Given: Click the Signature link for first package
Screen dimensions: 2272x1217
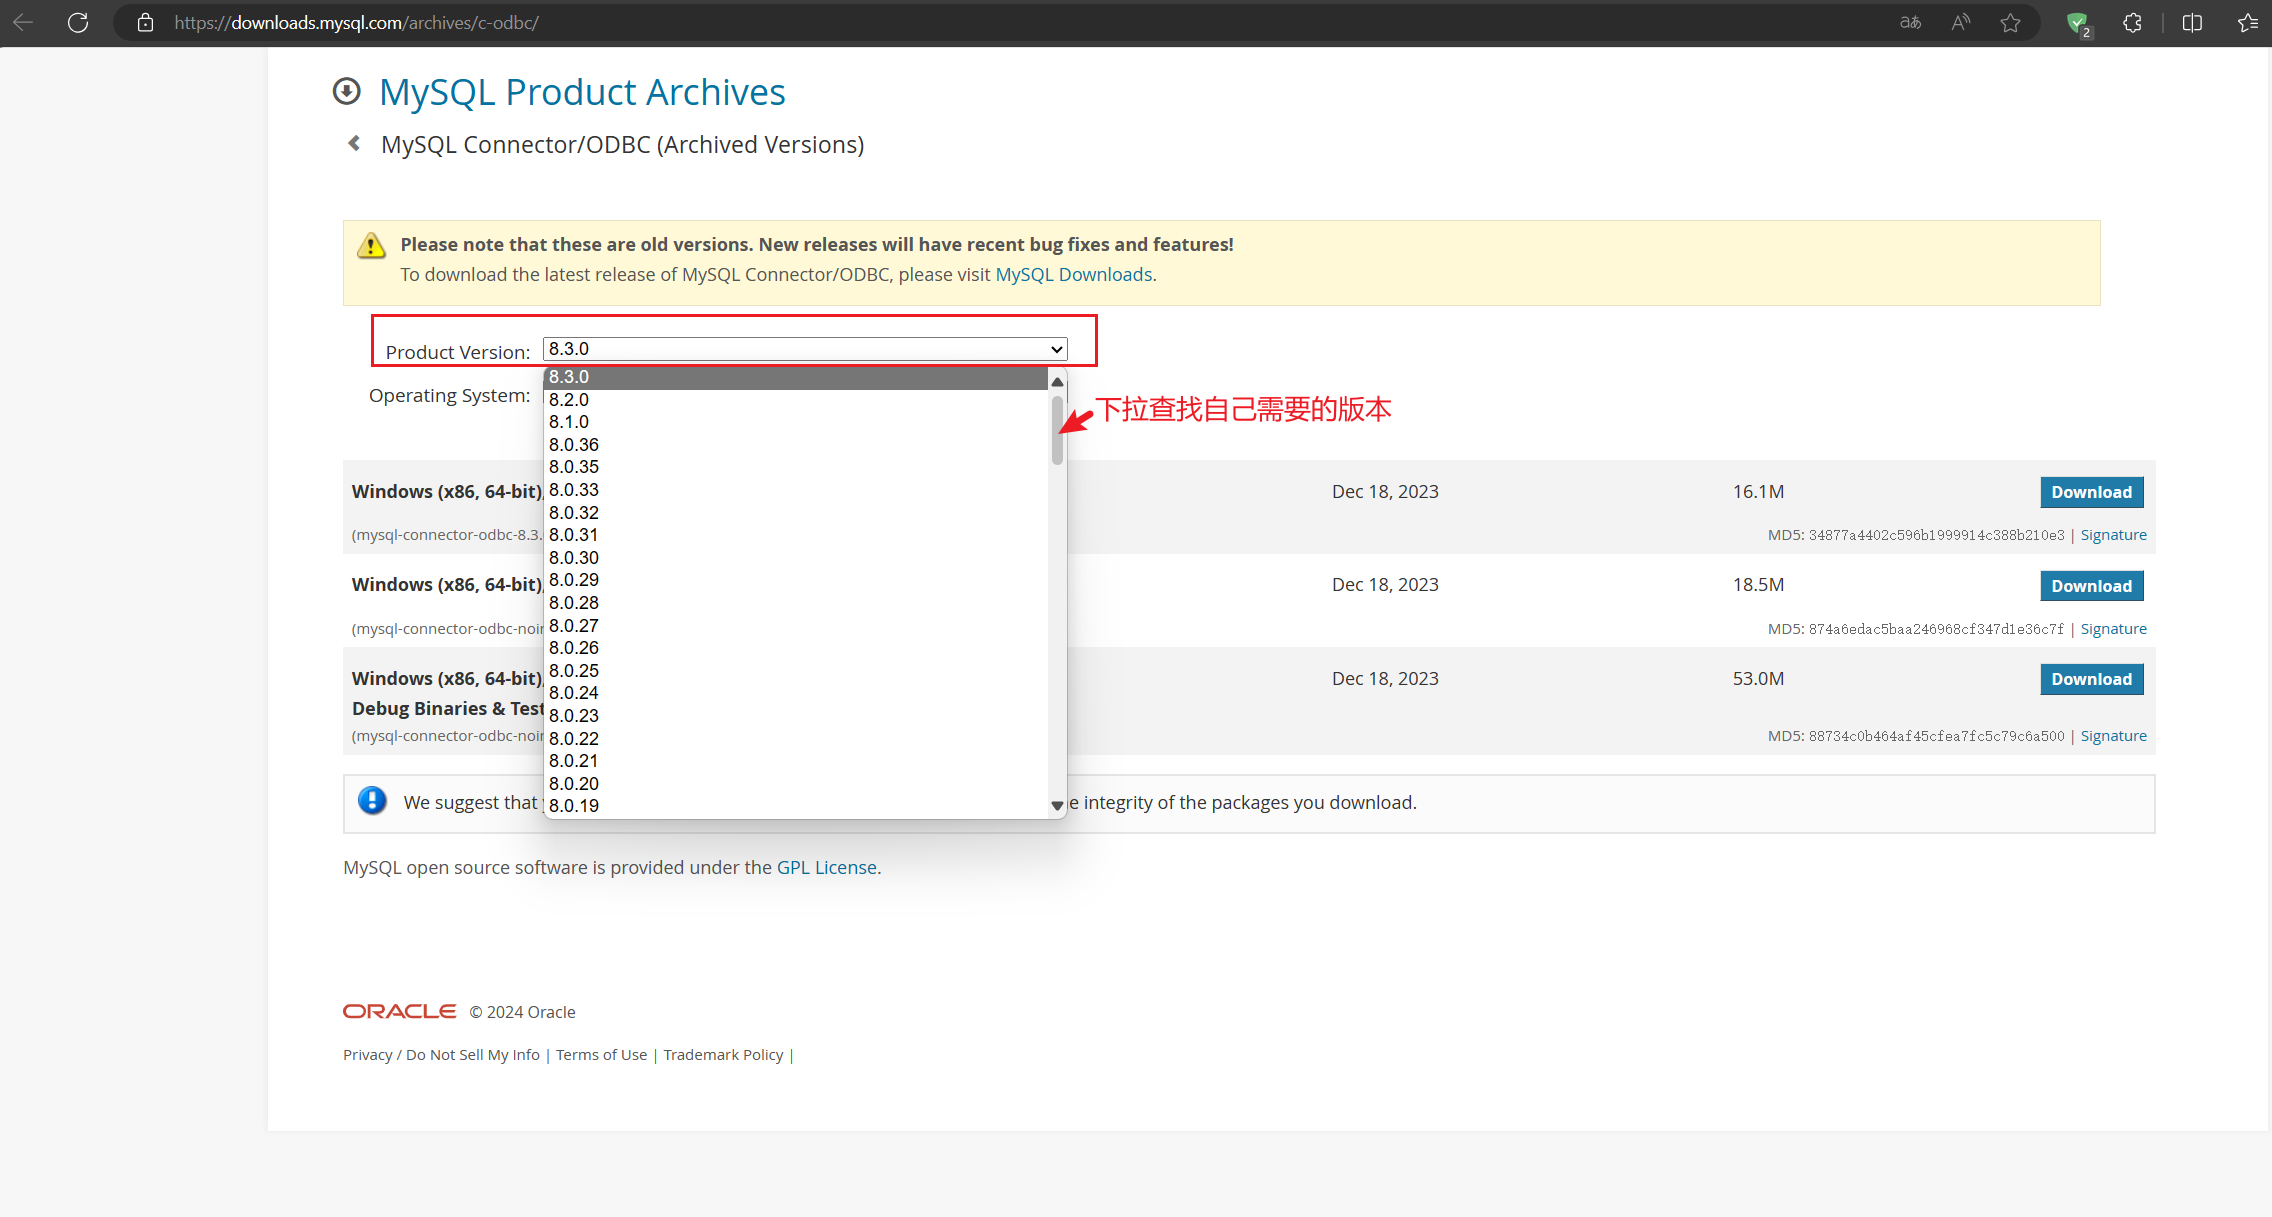Looking at the screenshot, I should (x=2114, y=533).
